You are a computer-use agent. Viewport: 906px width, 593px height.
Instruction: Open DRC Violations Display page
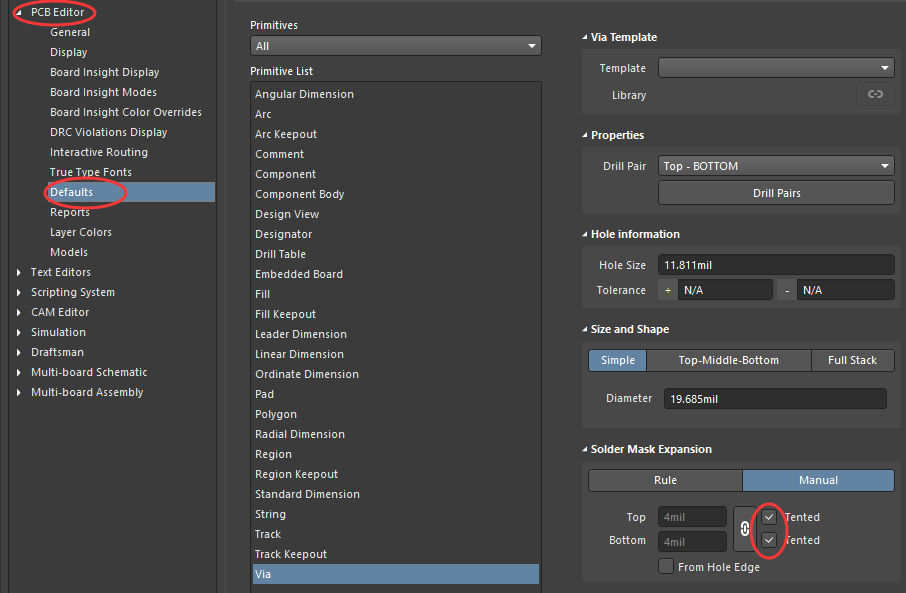[x=109, y=132]
